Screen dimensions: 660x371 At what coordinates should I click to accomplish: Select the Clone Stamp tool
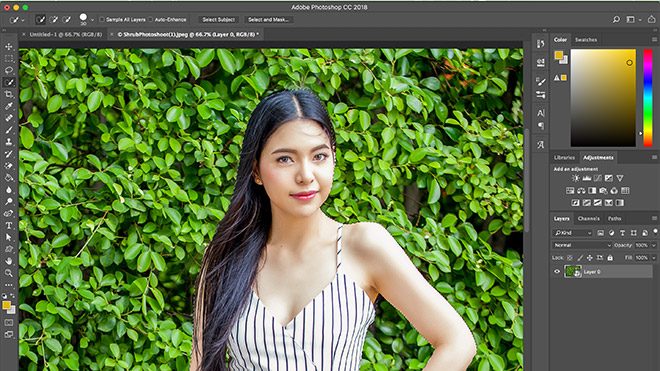(9, 142)
